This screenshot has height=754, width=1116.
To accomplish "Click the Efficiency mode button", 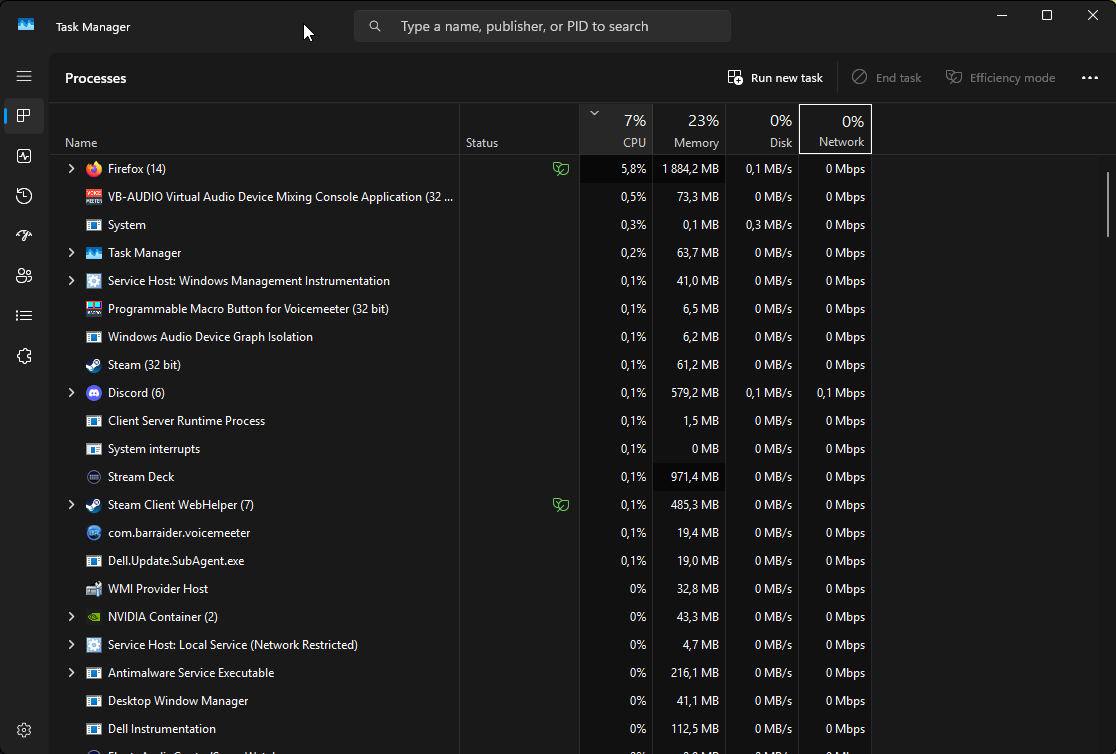I will tap(1000, 78).
